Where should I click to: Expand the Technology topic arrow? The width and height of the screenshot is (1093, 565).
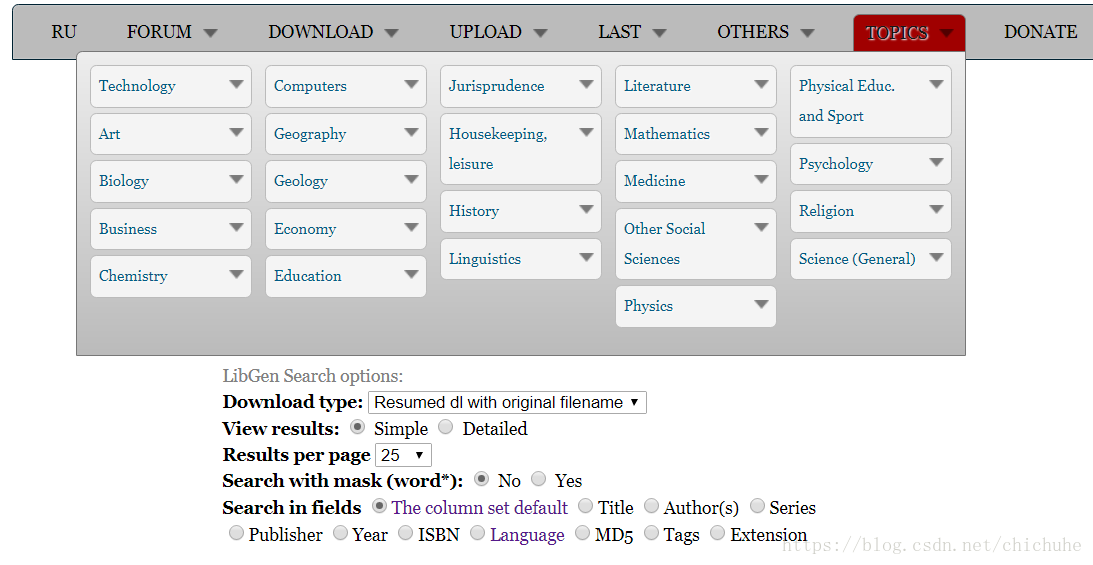(x=236, y=84)
